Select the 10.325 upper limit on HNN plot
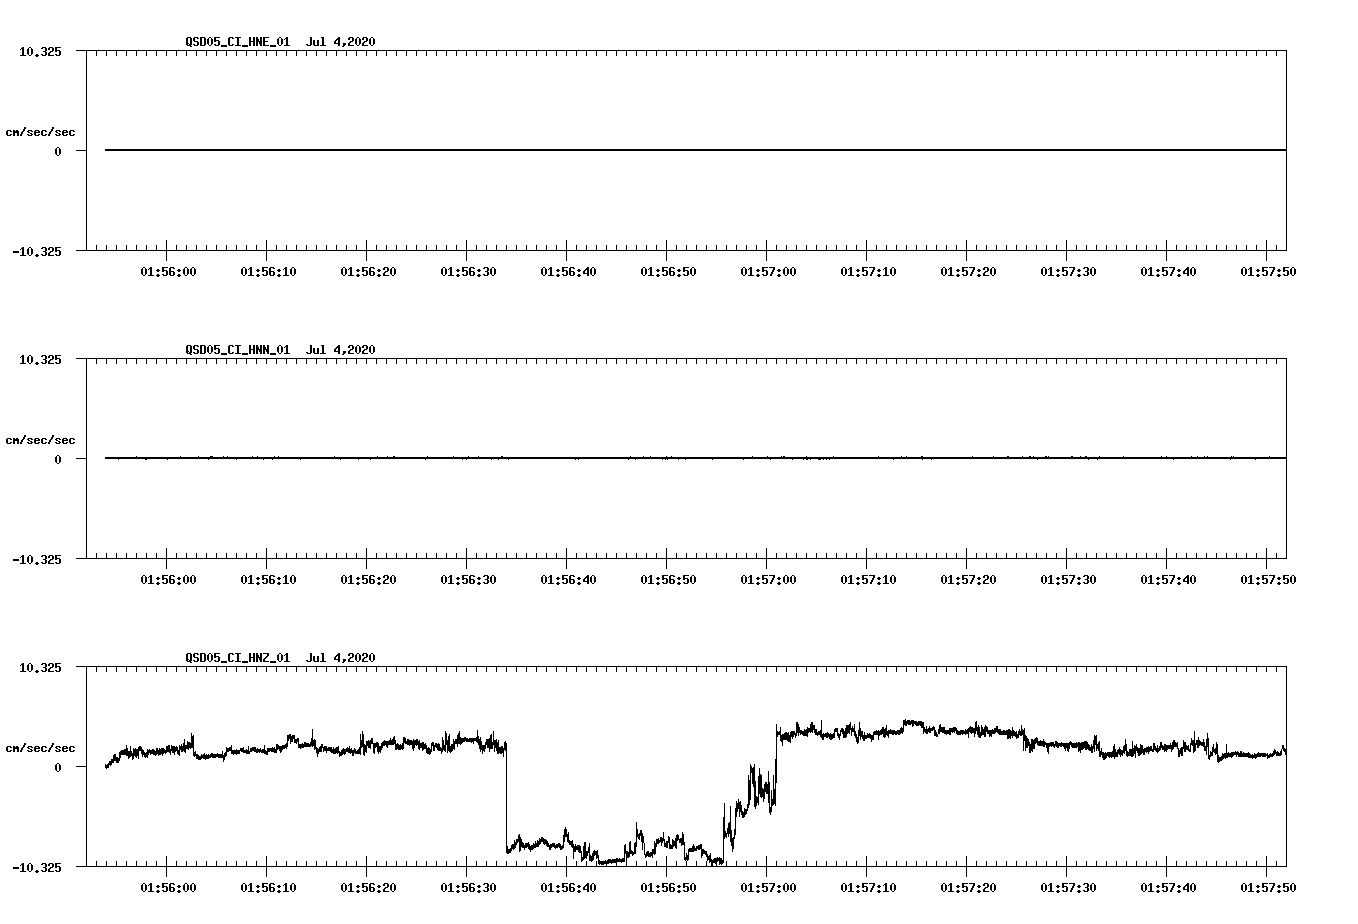The image size is (1358, 924). click(40, 359)
